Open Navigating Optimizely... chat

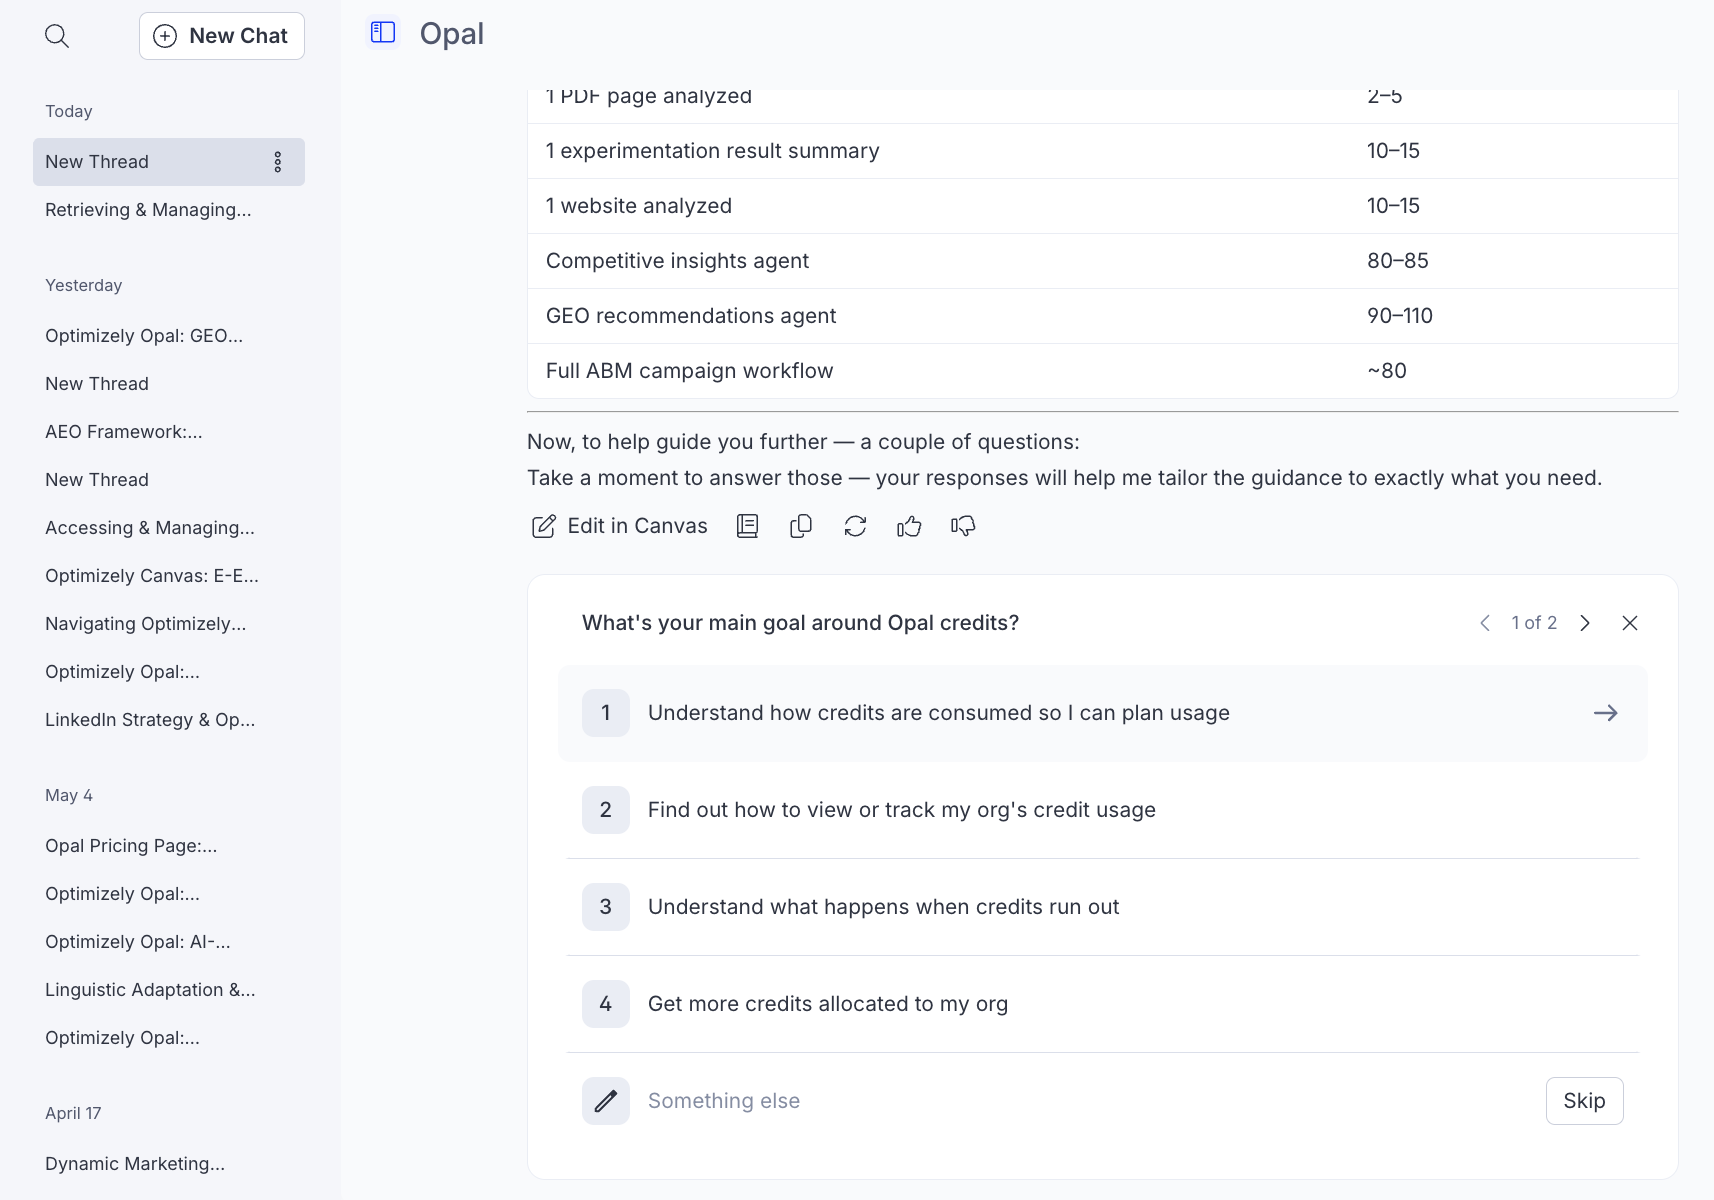[169, 624]
